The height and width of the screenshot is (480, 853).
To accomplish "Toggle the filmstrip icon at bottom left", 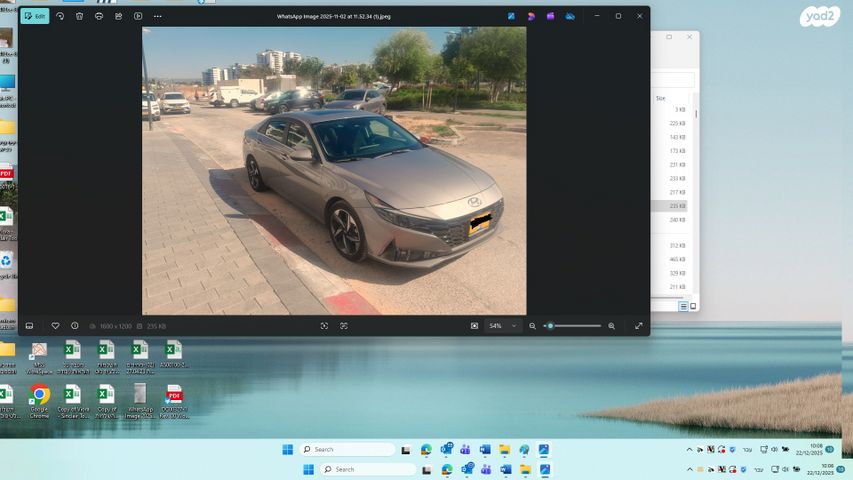I will pos(29,326).
